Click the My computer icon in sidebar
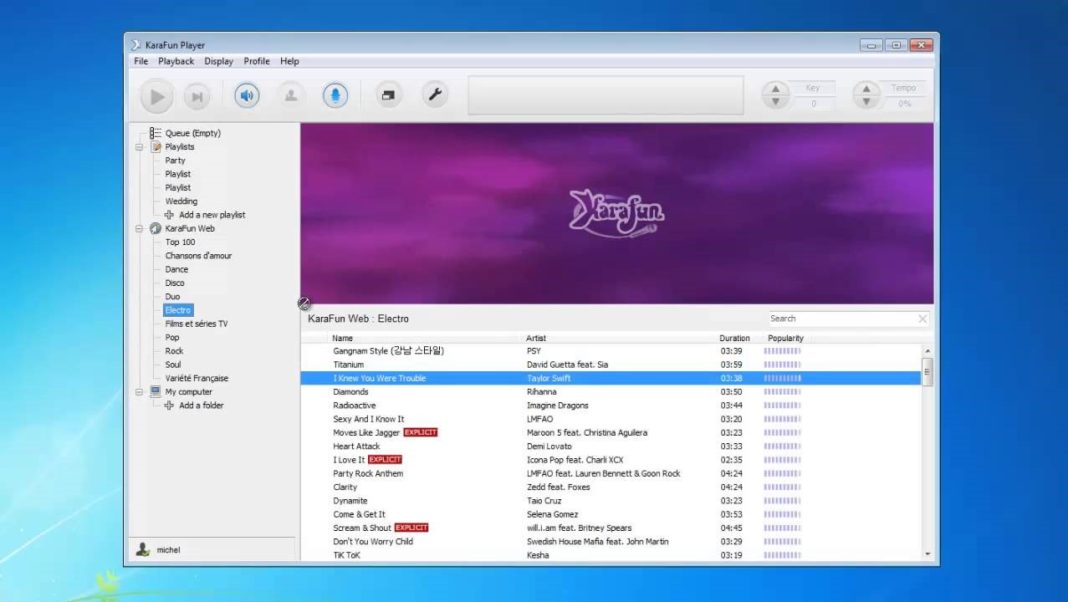The height and width of the screenshot is (602, 1068). 155,391
